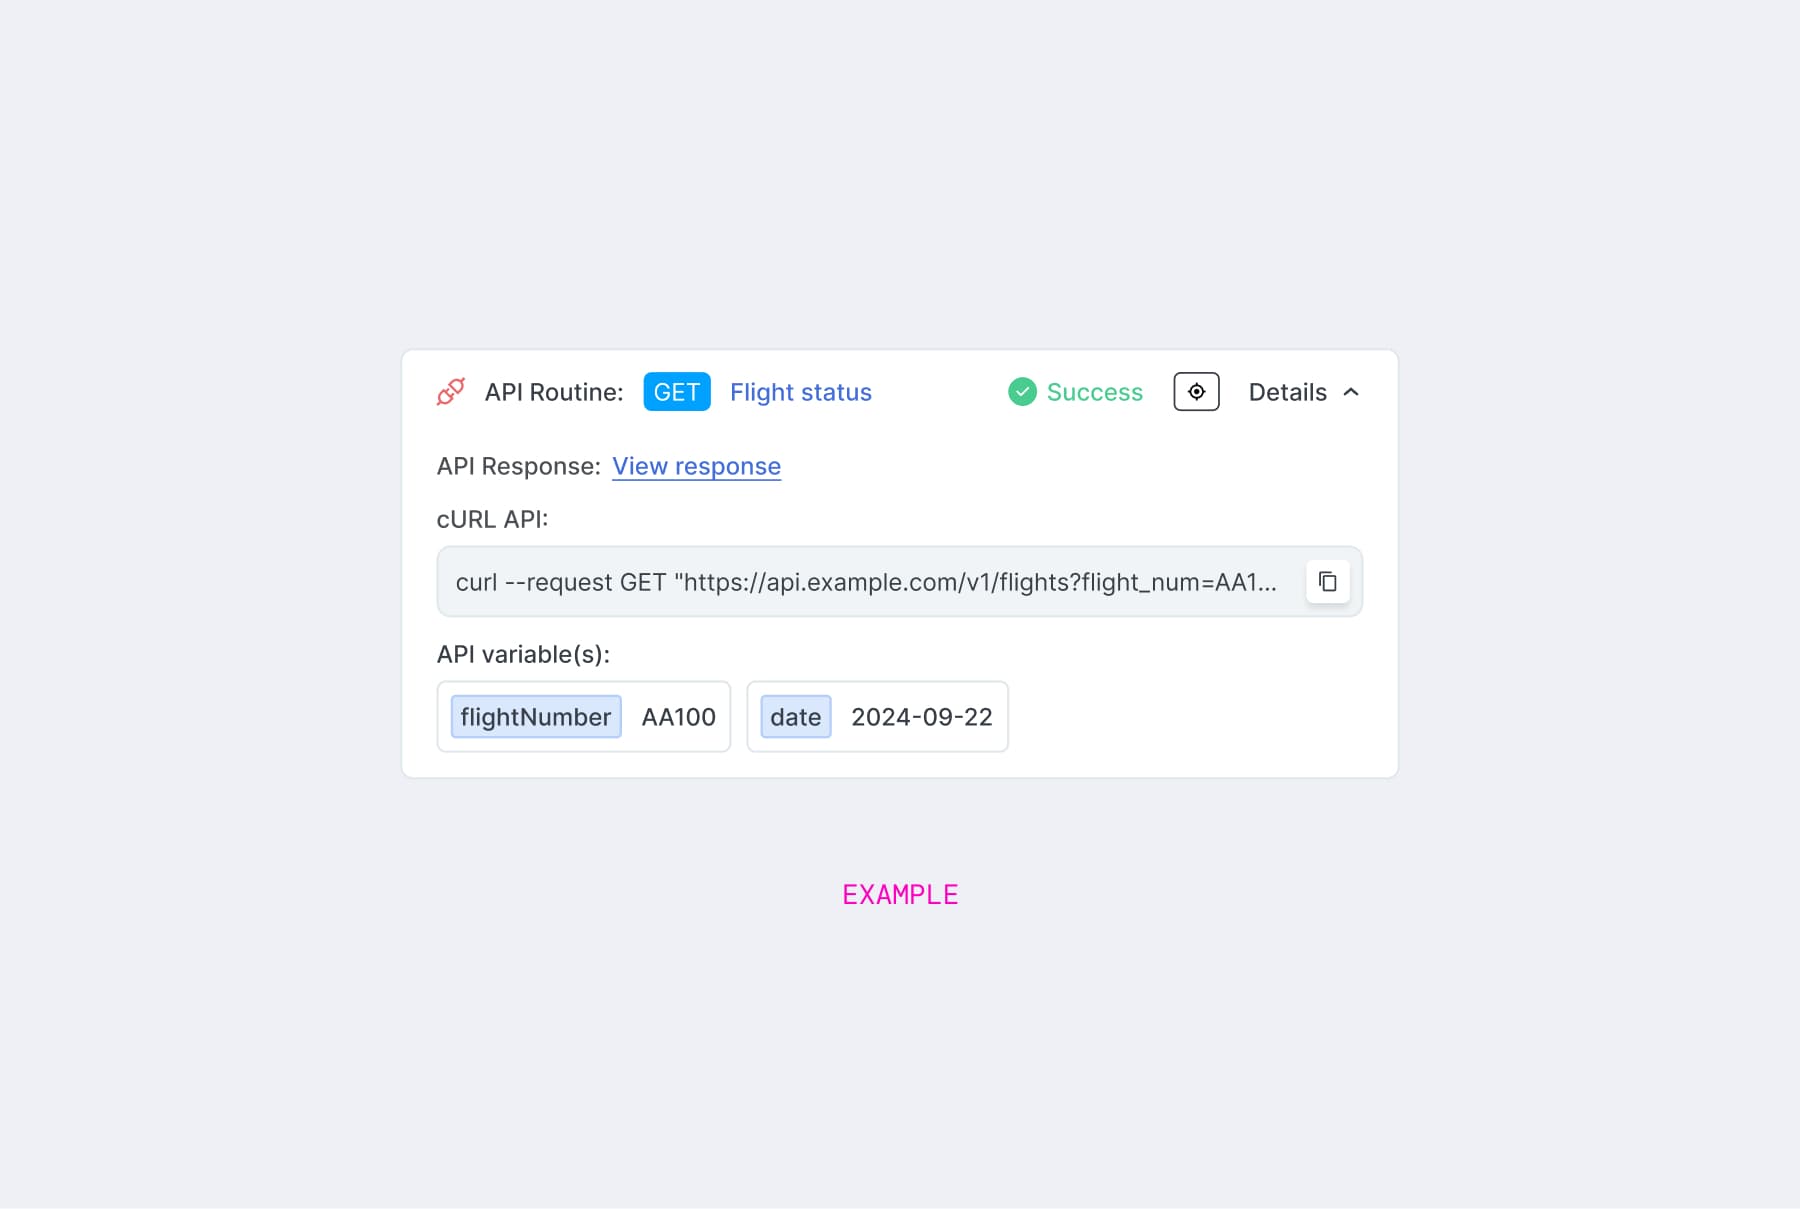Select the flightNumber variable tag
1800x1209 pixels.
point(535,716)
